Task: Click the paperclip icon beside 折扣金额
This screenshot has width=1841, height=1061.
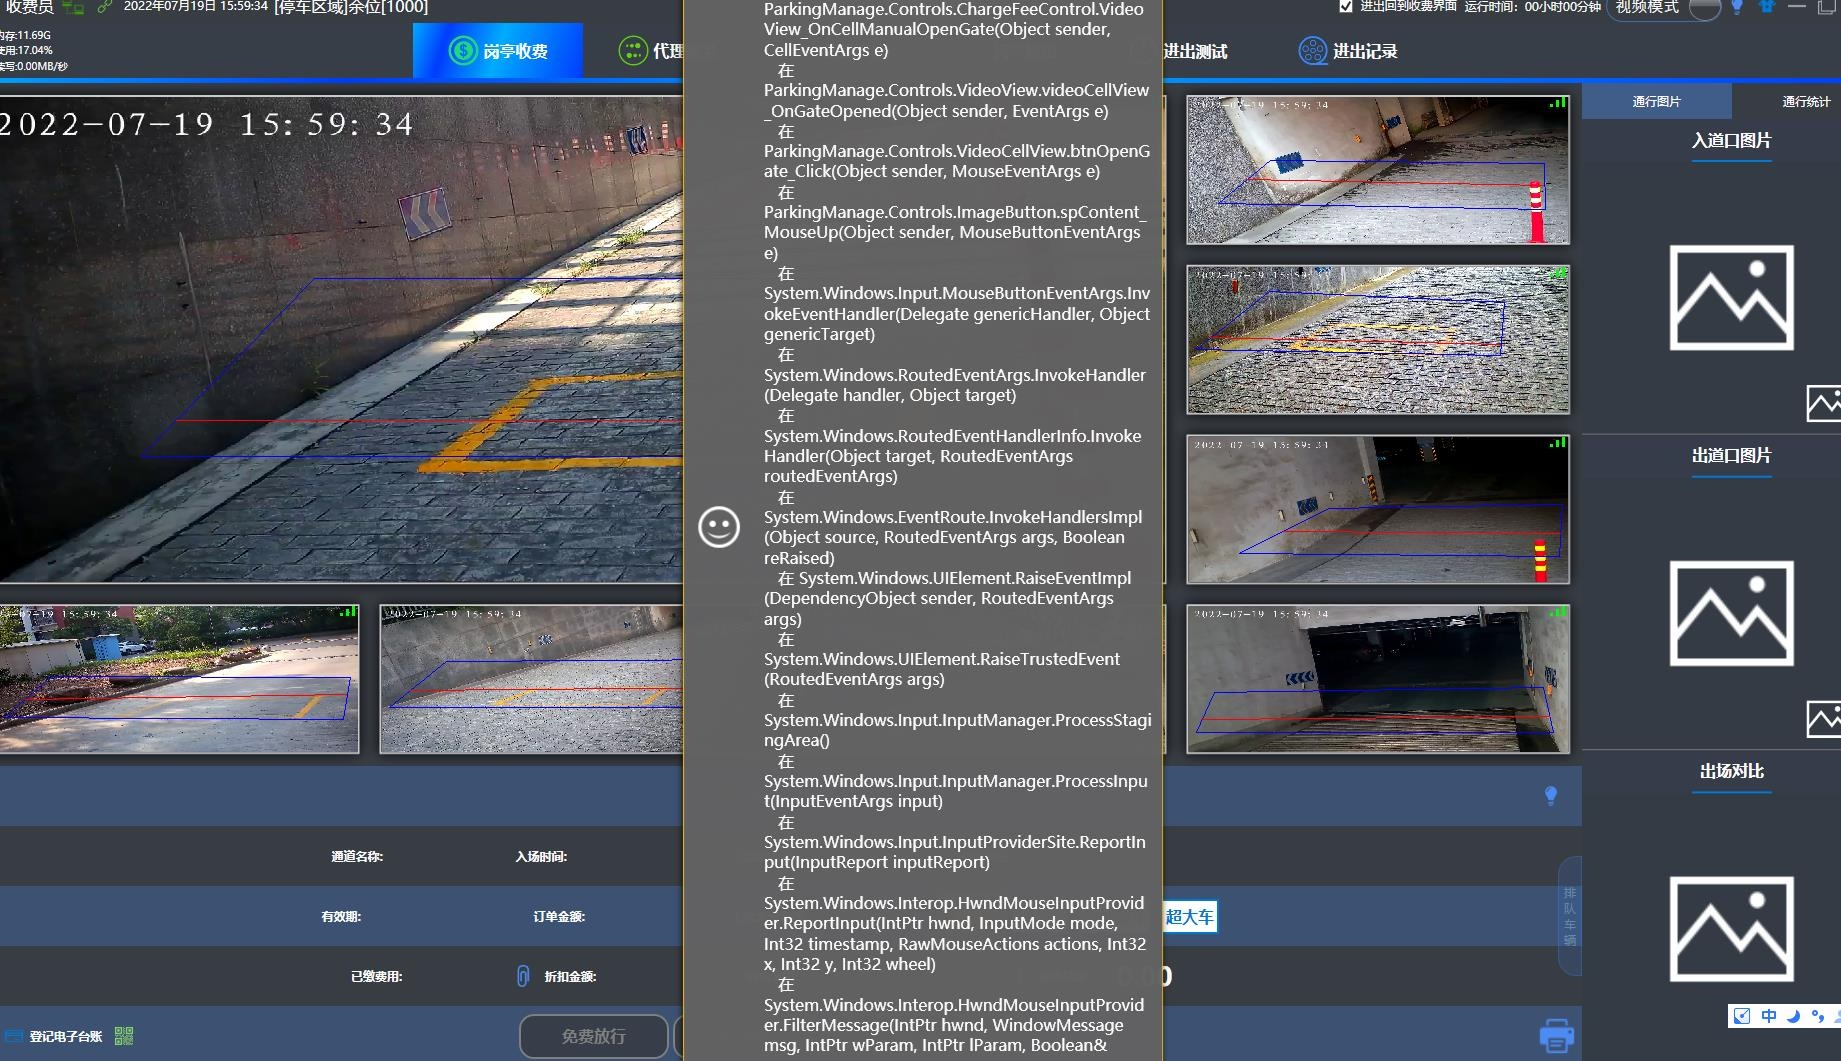Action: (x=522, y=976)
